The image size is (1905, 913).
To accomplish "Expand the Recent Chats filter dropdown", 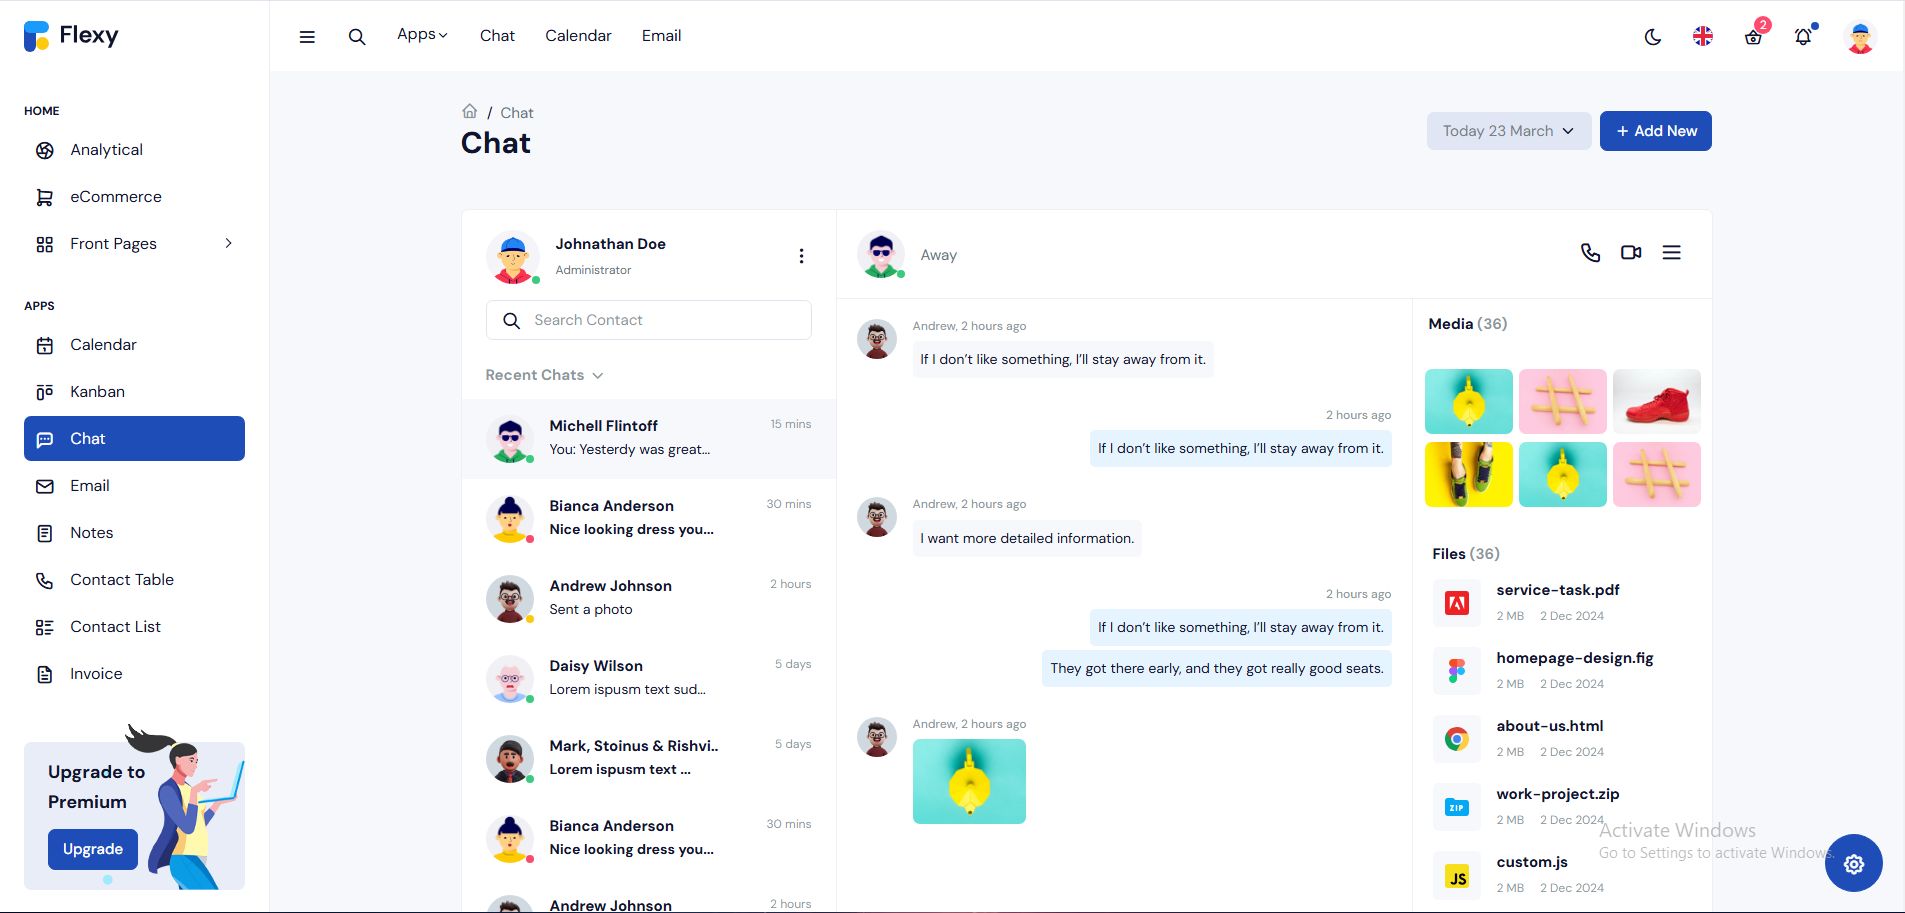I will coord(544,375).
